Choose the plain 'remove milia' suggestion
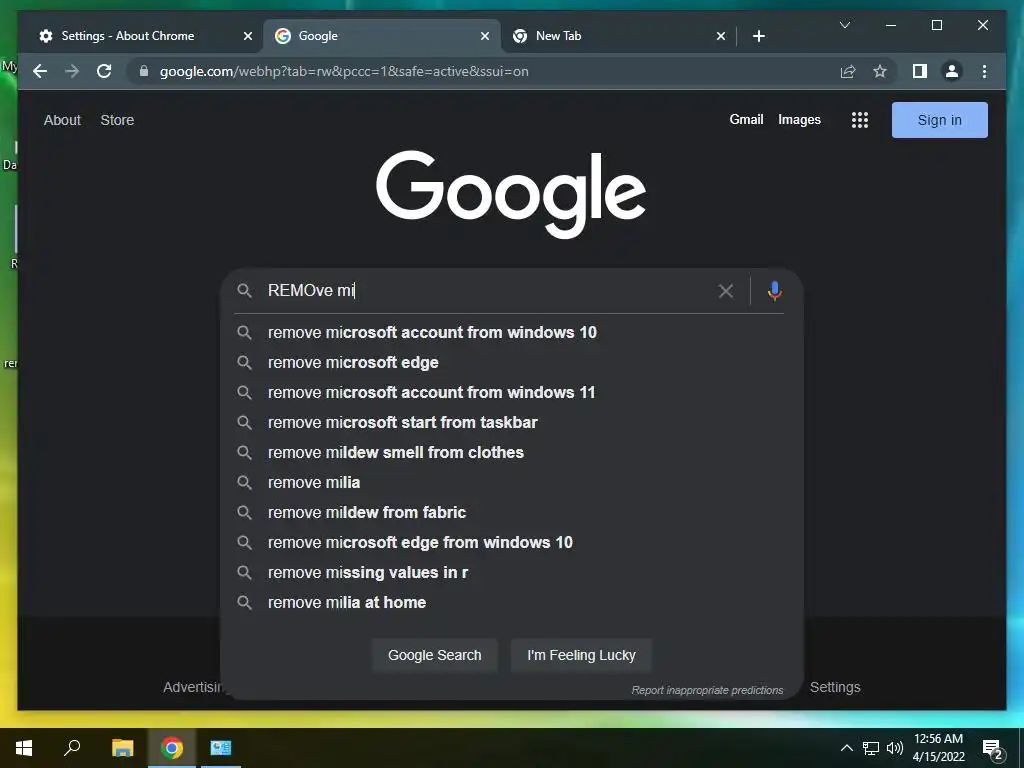 [511, 483]
